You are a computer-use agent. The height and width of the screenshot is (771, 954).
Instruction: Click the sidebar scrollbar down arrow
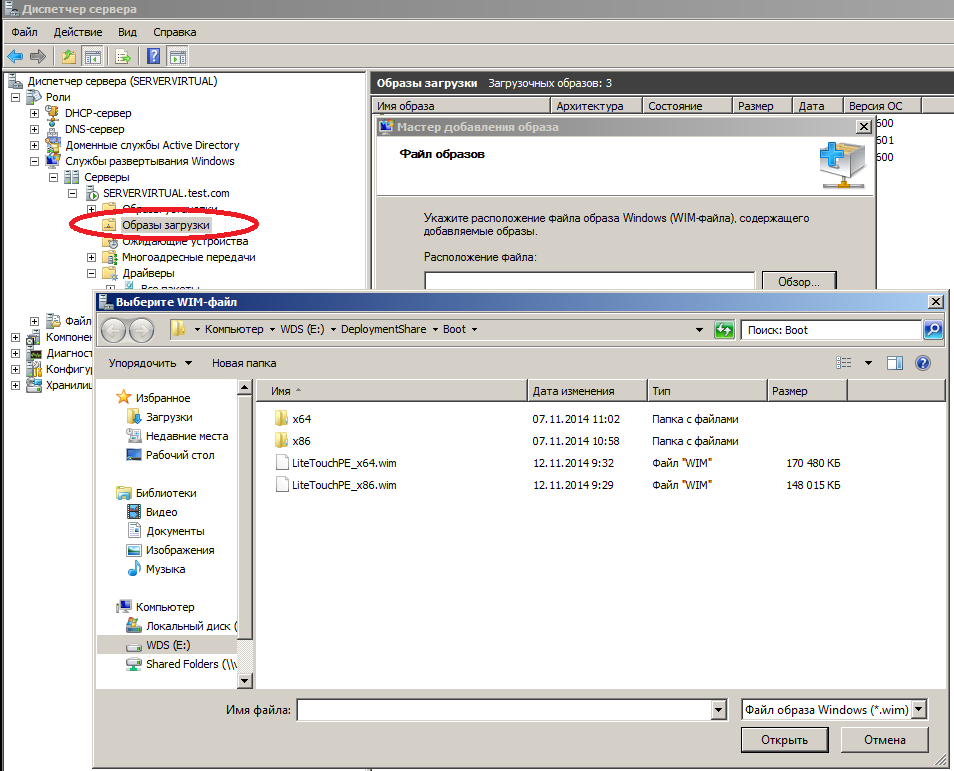pos(245,681)
